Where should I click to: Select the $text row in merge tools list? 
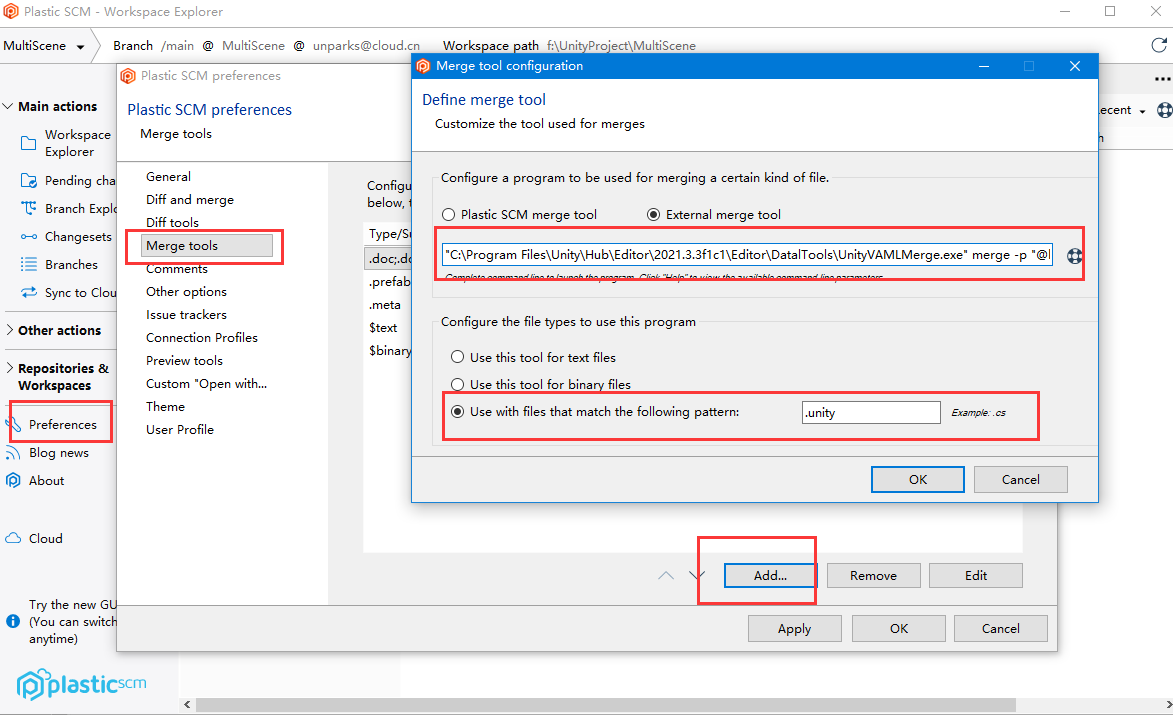pos(389,328)
